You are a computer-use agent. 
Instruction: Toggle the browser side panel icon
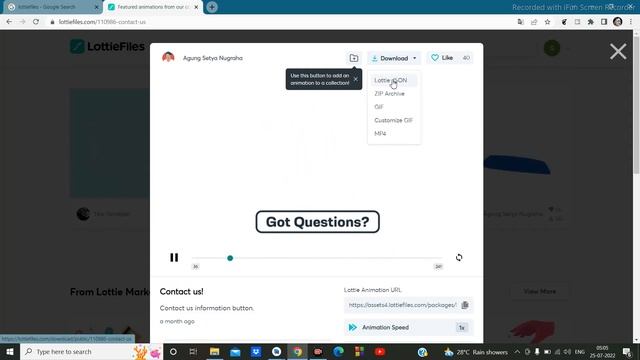(604, 22)
